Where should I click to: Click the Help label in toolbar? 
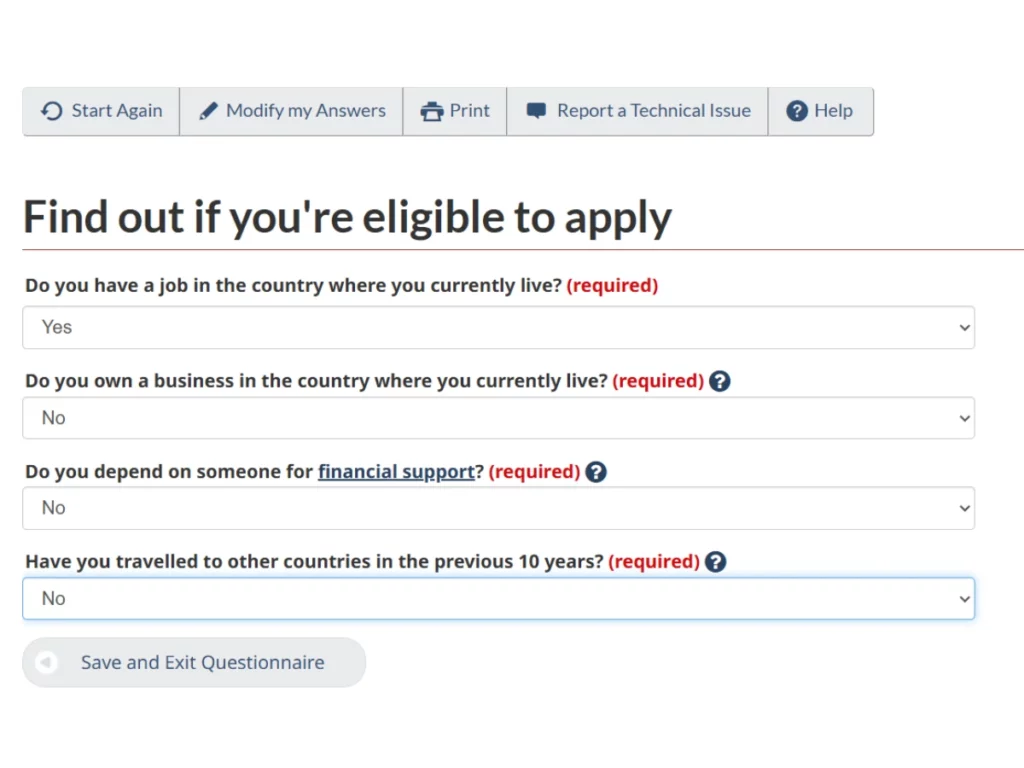(833, 111)
